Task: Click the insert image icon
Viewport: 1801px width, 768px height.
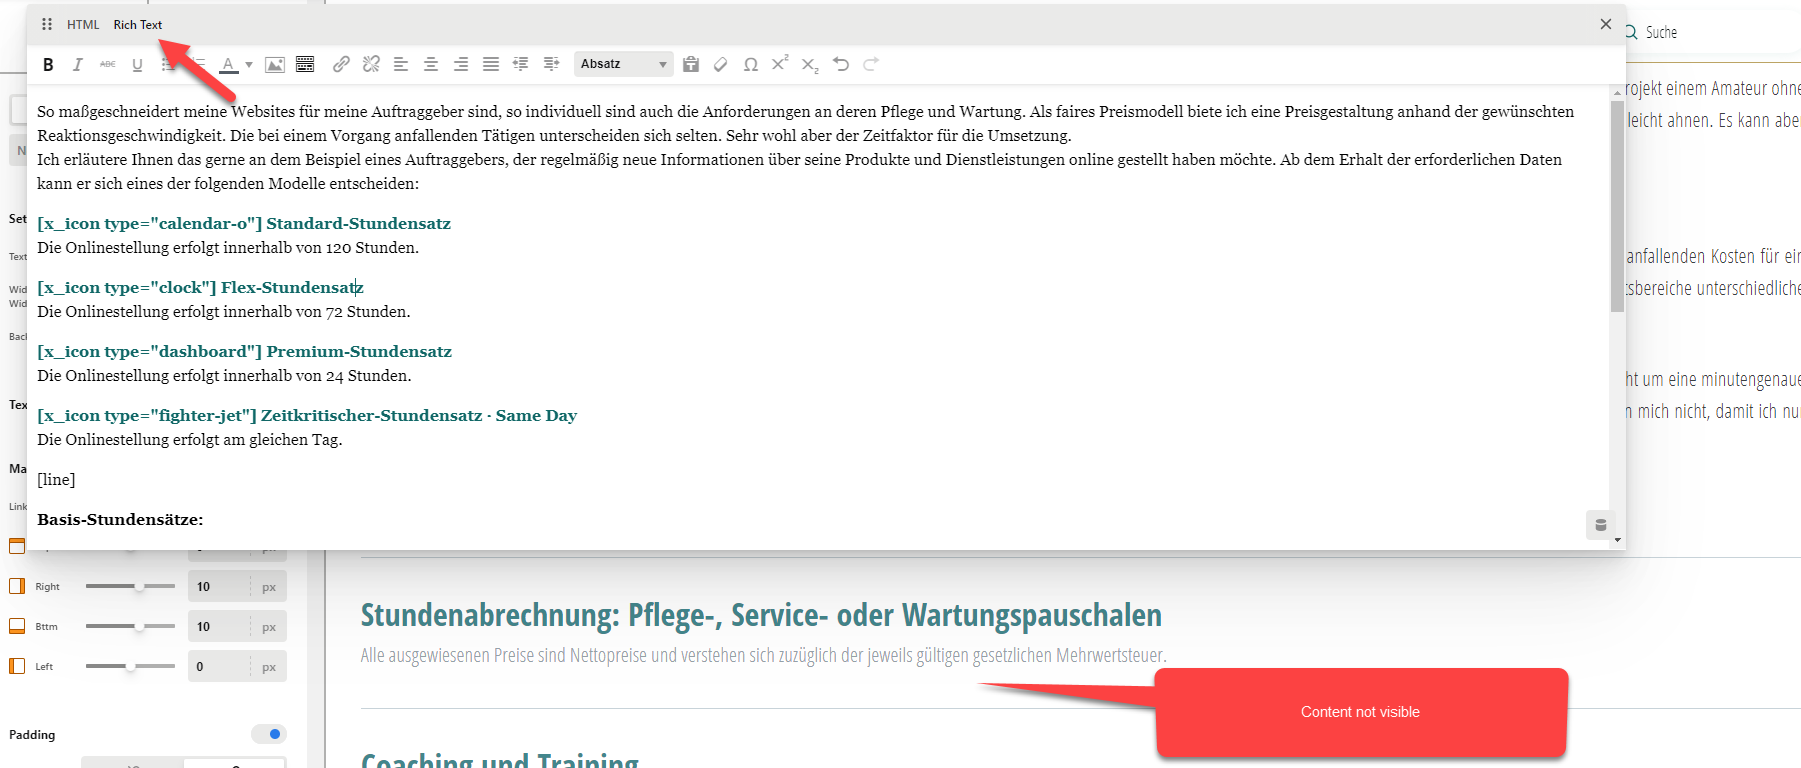Action: [275, 65]
